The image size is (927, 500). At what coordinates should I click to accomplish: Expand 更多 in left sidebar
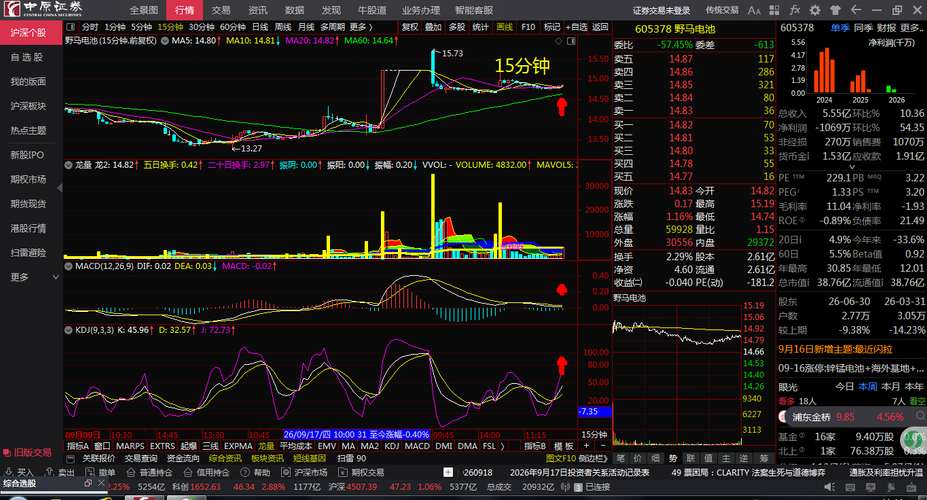tap(31, 277)
